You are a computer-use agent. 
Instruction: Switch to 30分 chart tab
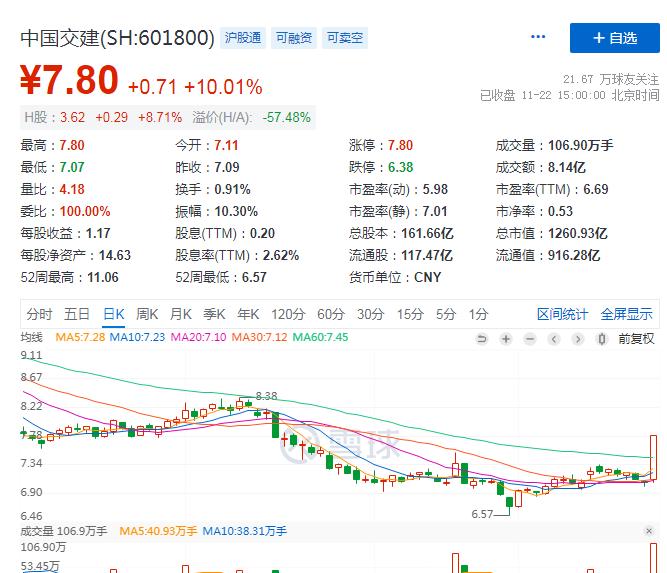point(371,314)
